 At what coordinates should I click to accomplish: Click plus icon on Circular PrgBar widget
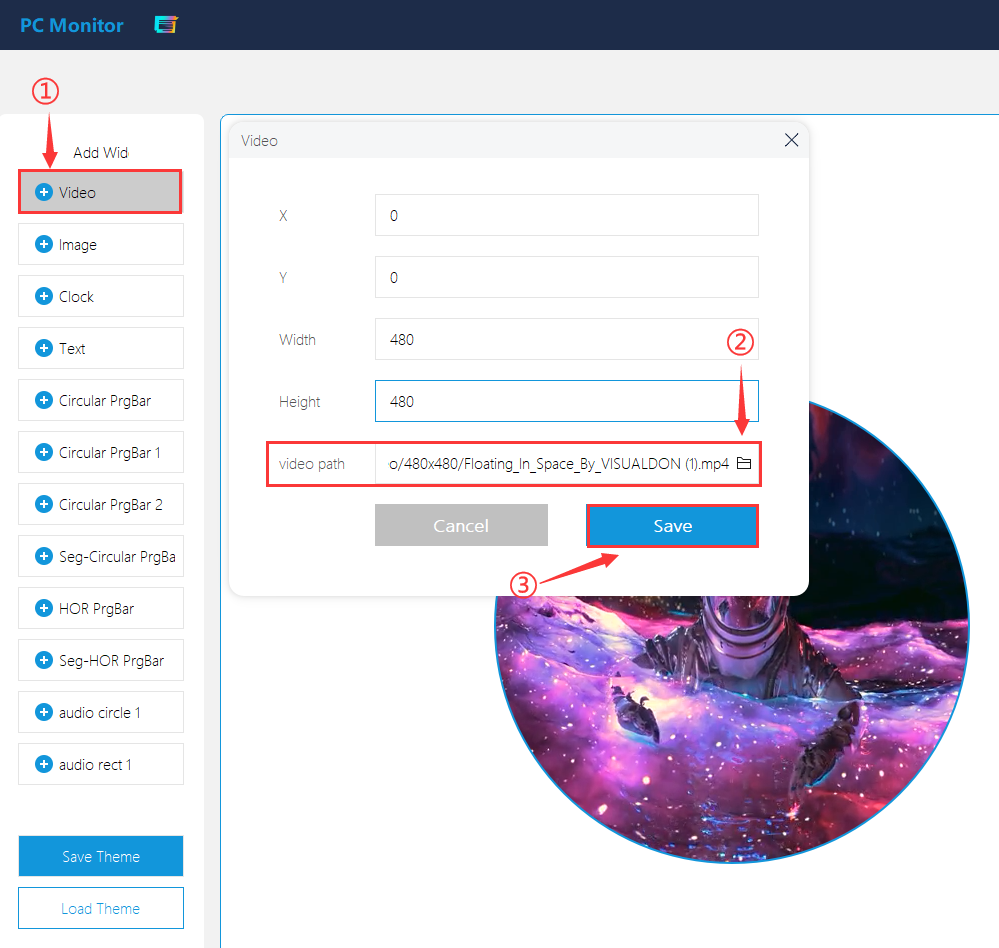click(43, 400)
